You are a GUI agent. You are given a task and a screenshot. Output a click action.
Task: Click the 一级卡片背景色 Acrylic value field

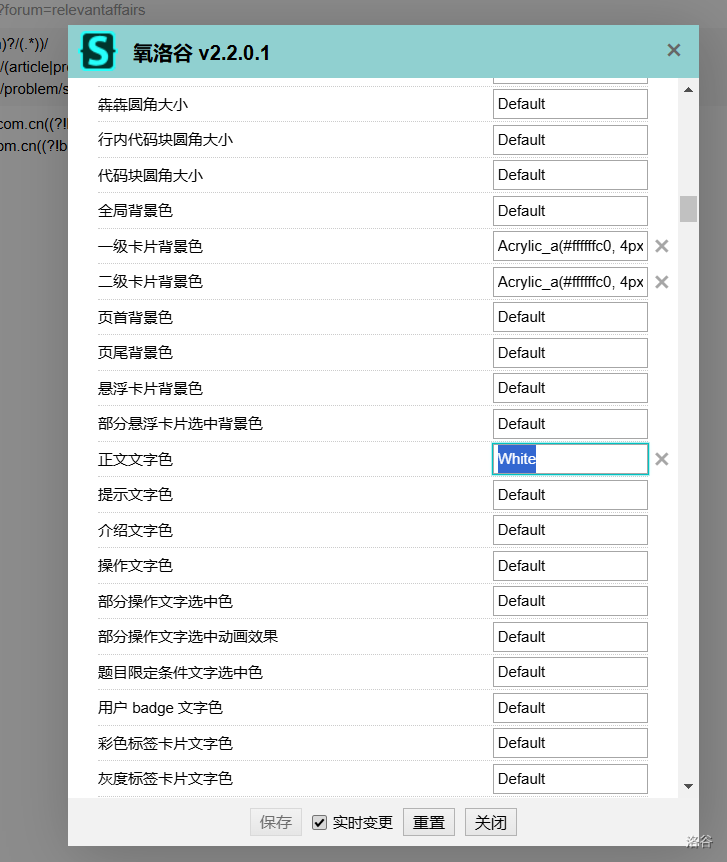pos(570,246)
